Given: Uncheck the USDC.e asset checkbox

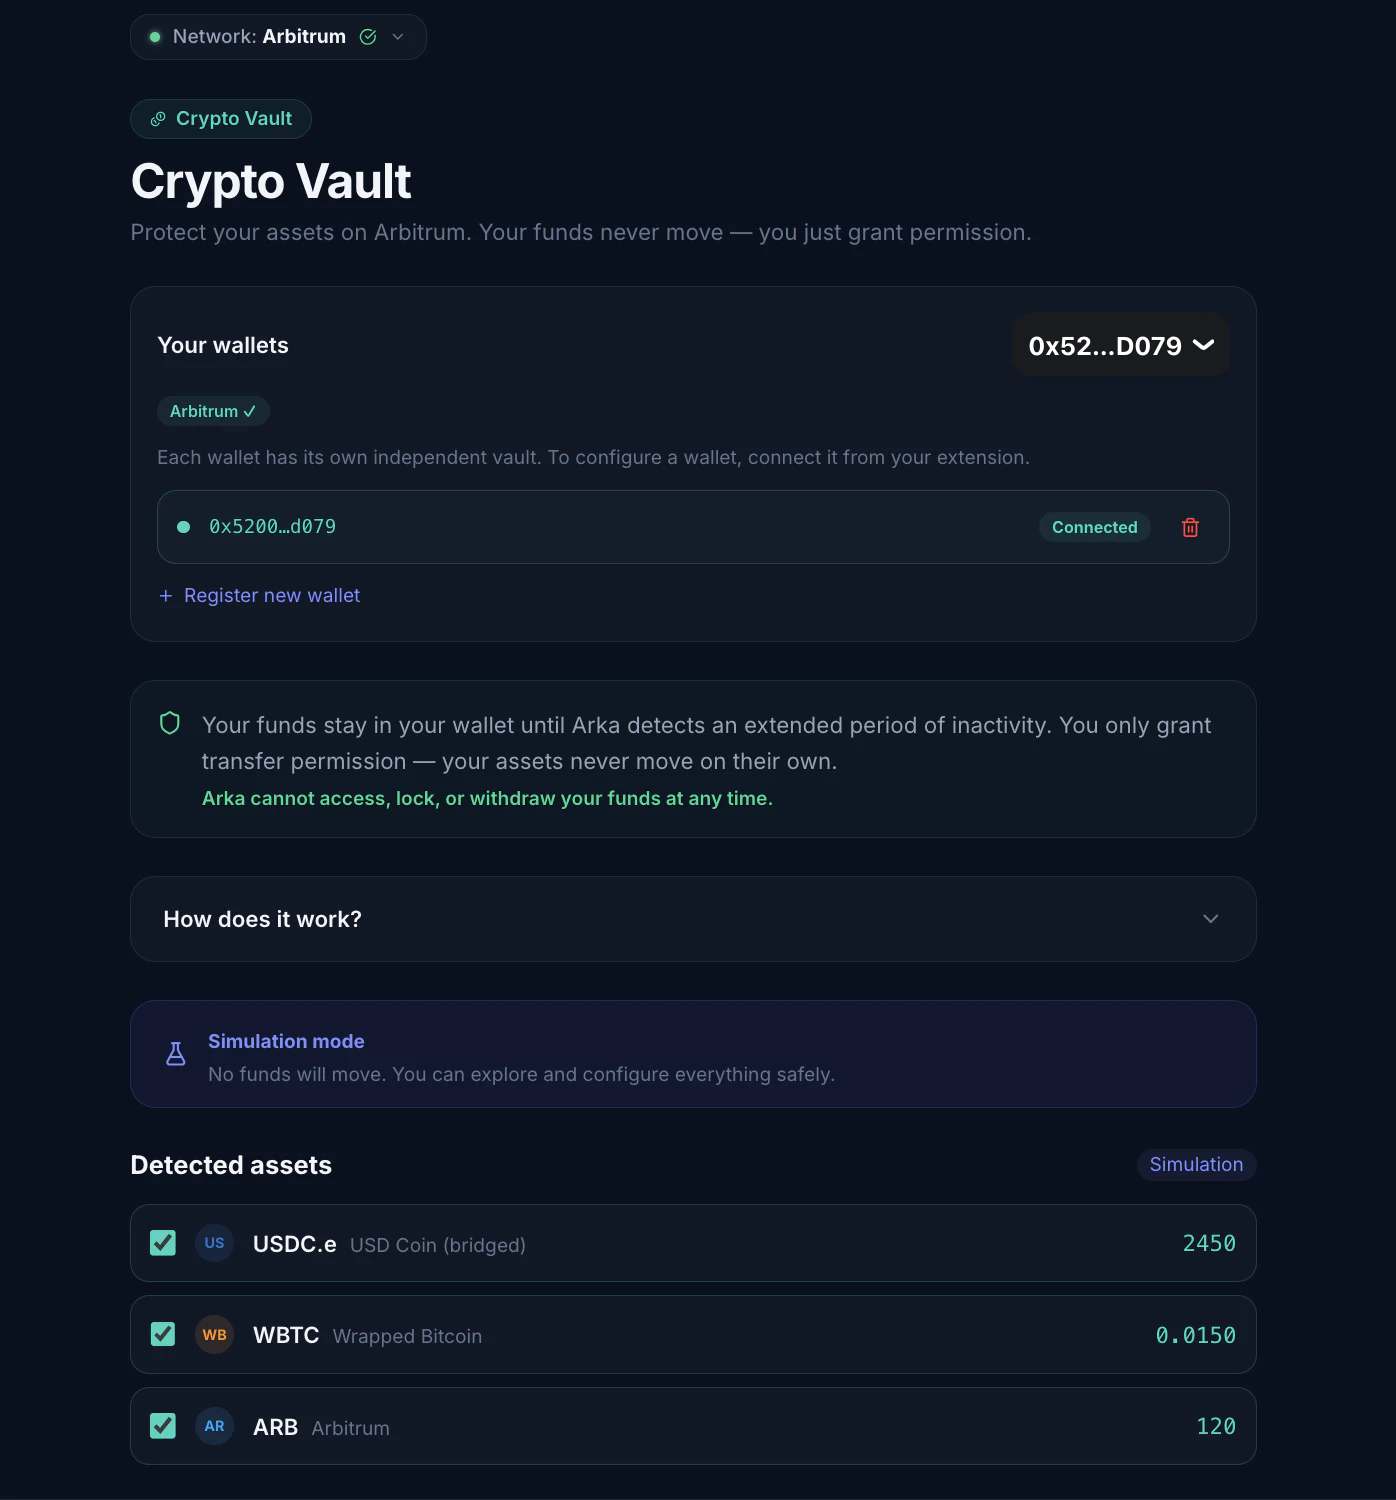Looking at the screenshot, I should tap(163, 1243).
